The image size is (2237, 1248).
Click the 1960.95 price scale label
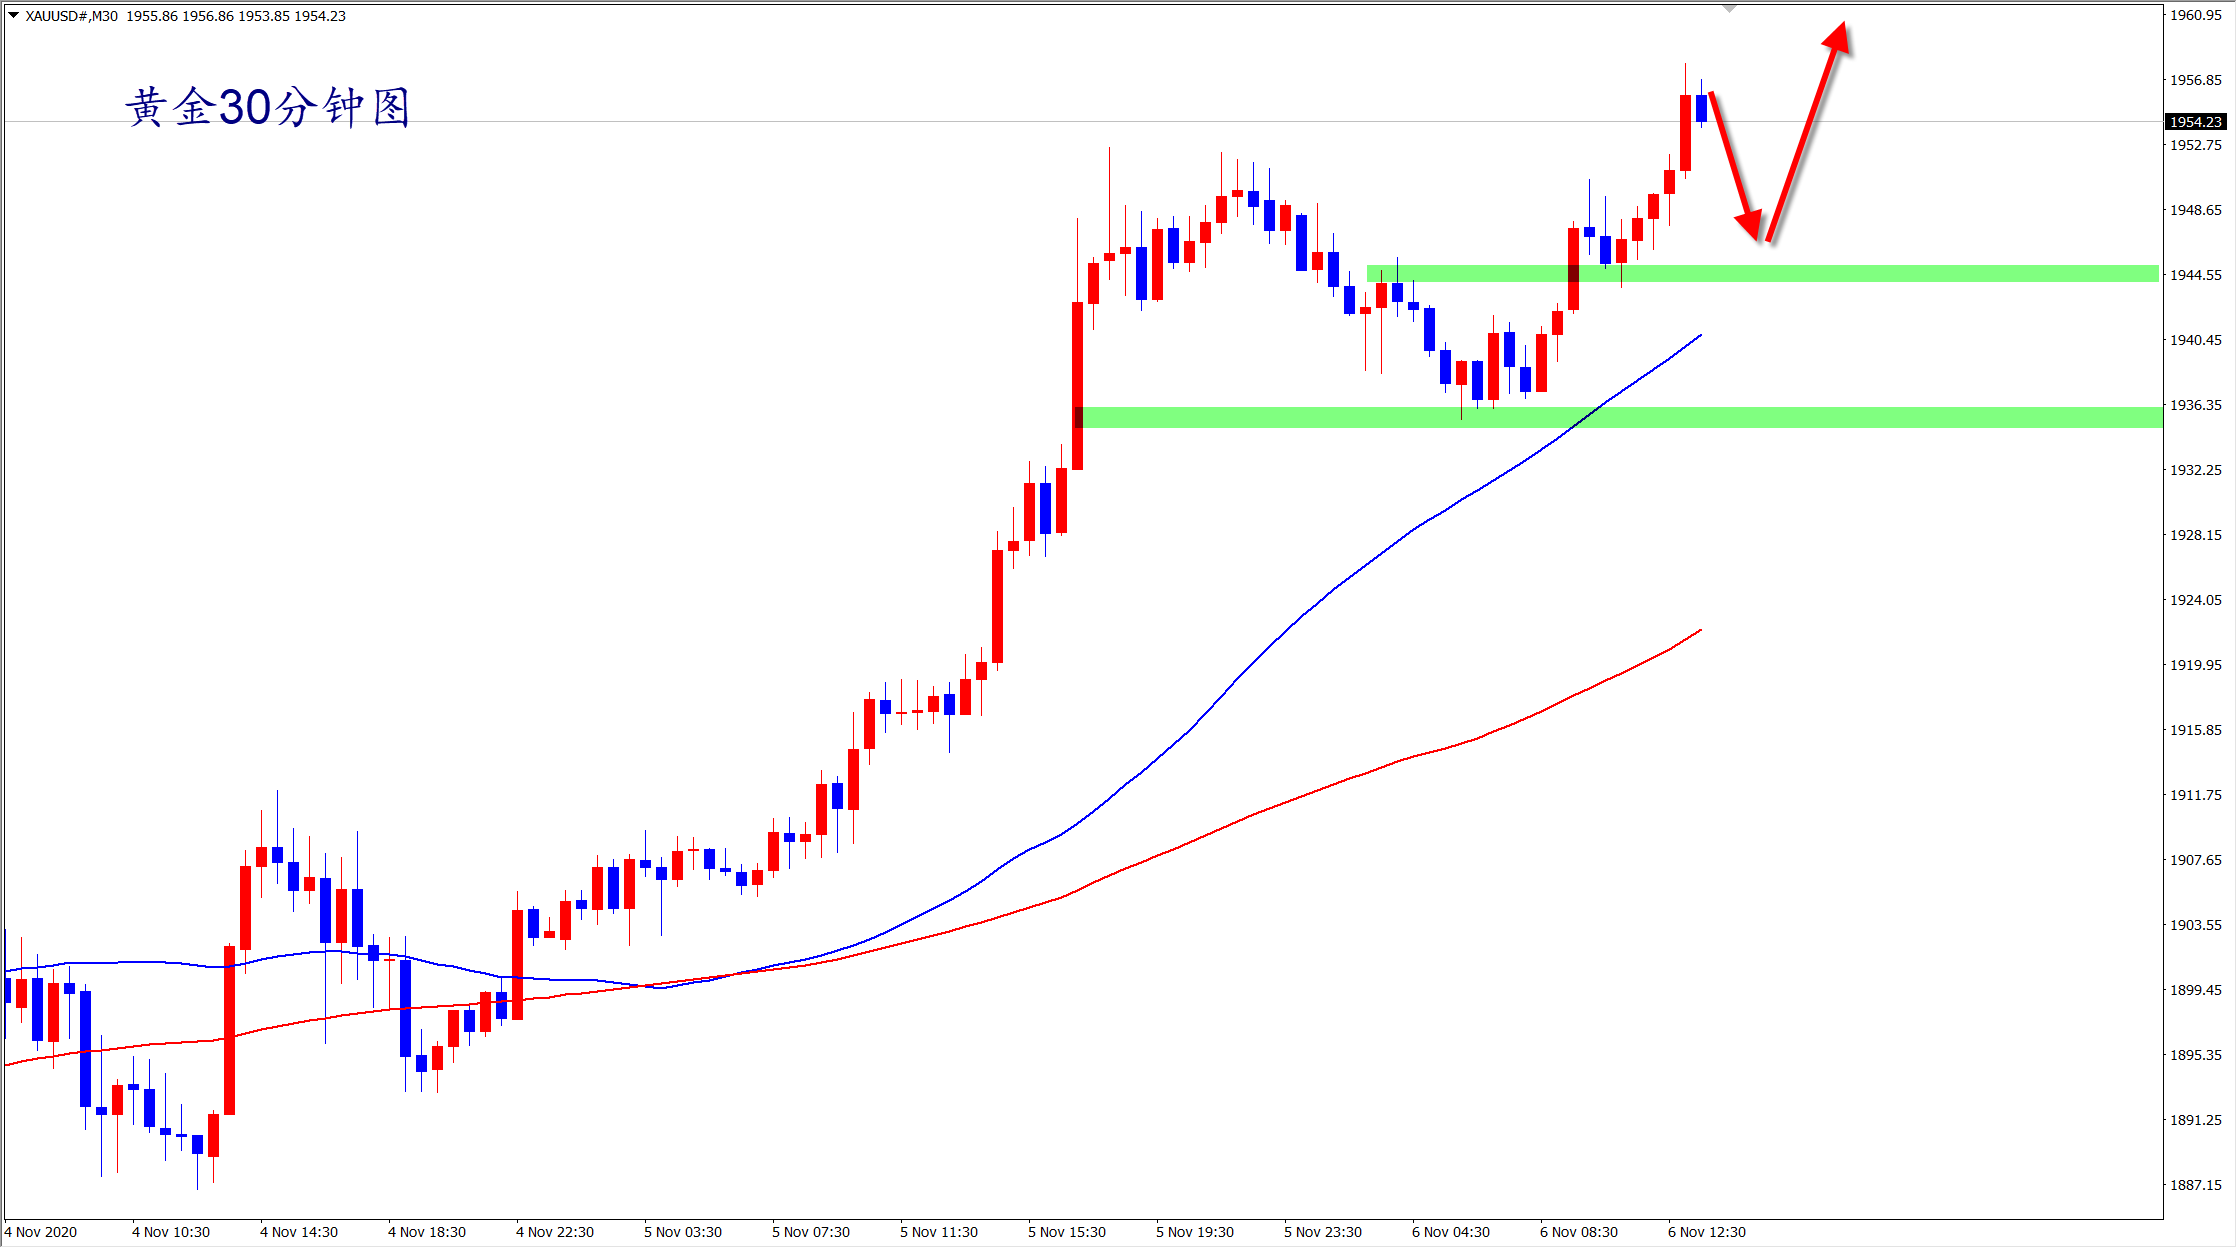(2195, 15)
